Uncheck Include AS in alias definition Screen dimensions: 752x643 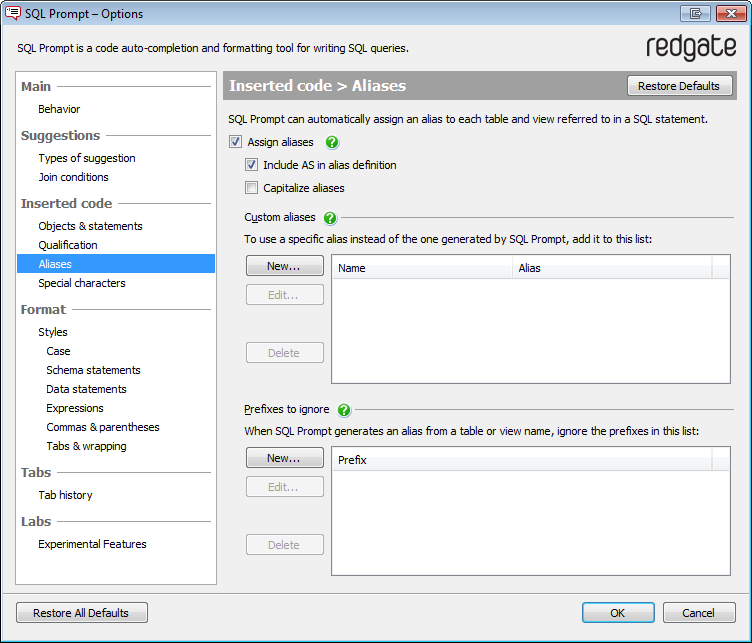click(x=252, y=165)
